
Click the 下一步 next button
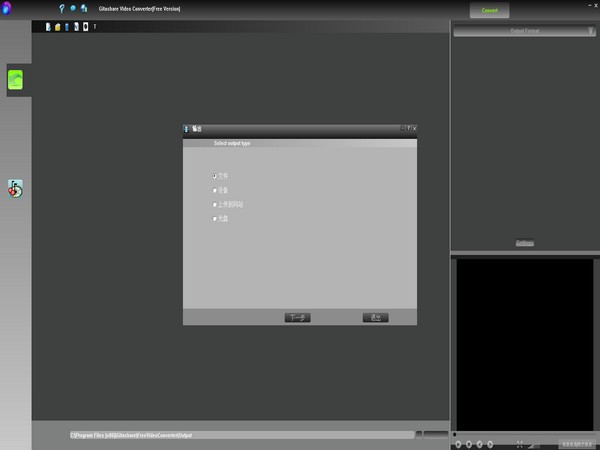(x=297, y=317)
